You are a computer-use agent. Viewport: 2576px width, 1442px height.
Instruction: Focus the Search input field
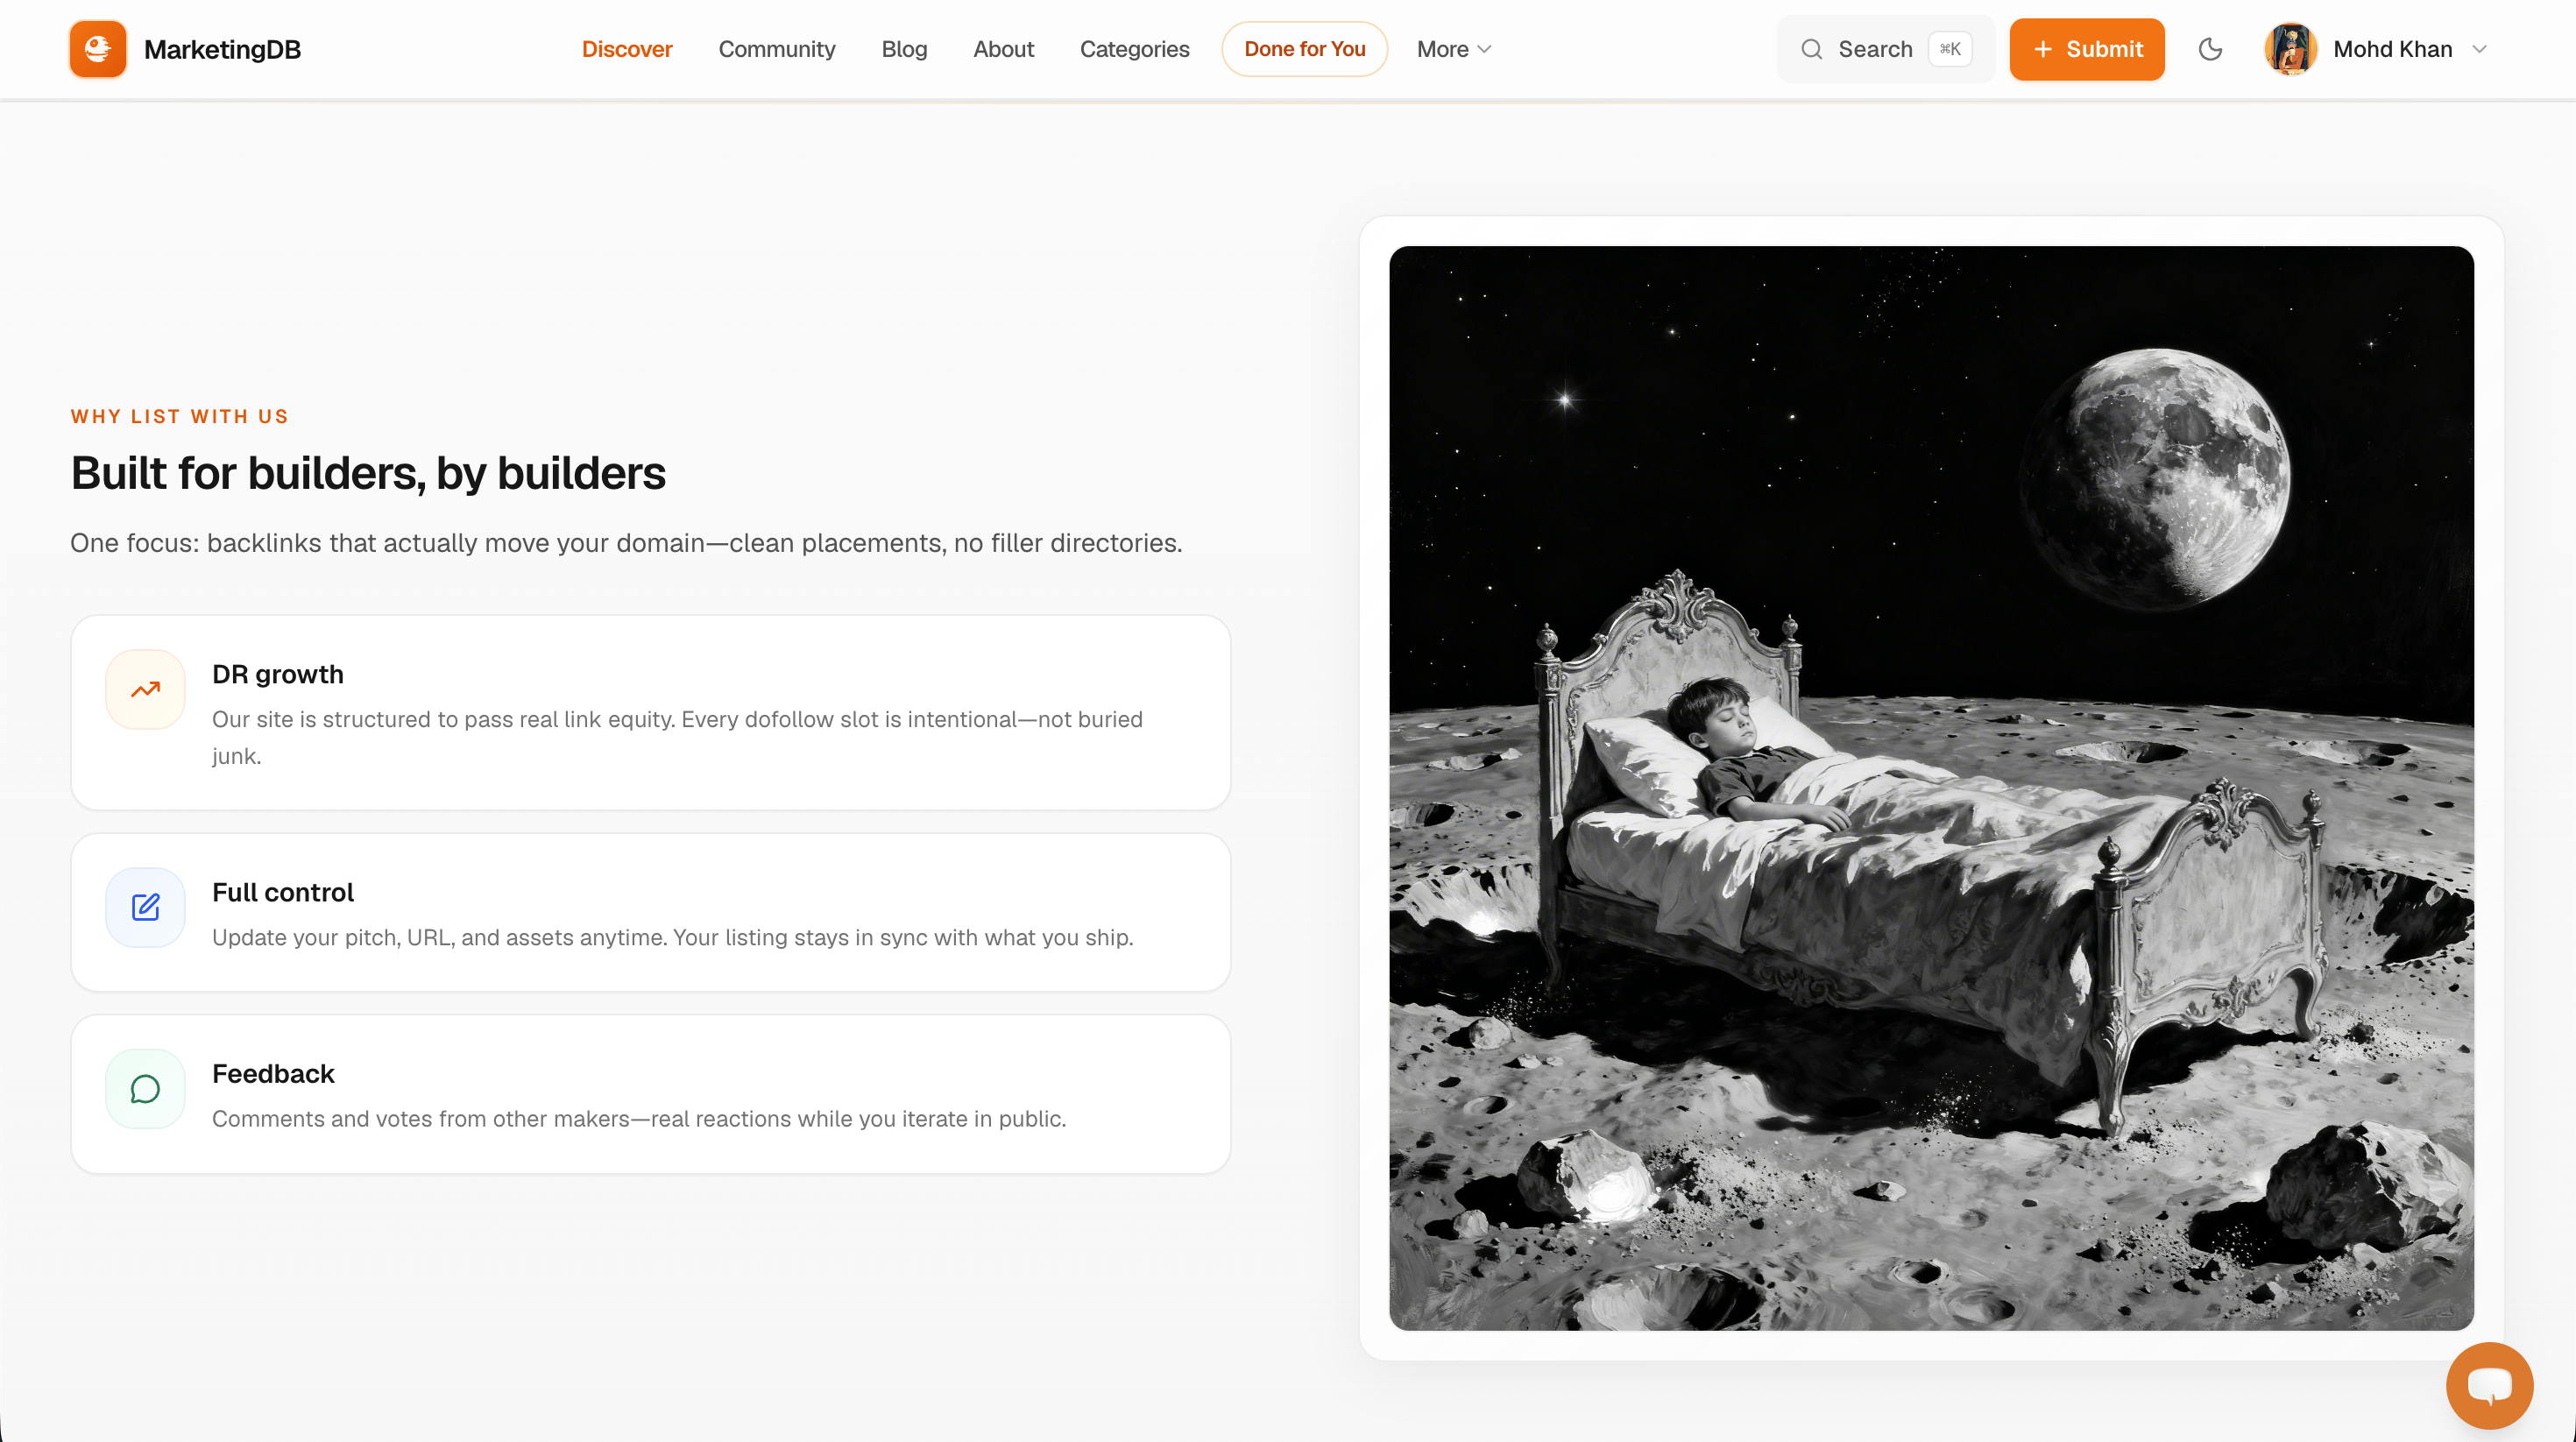[x=1886, y=49]
